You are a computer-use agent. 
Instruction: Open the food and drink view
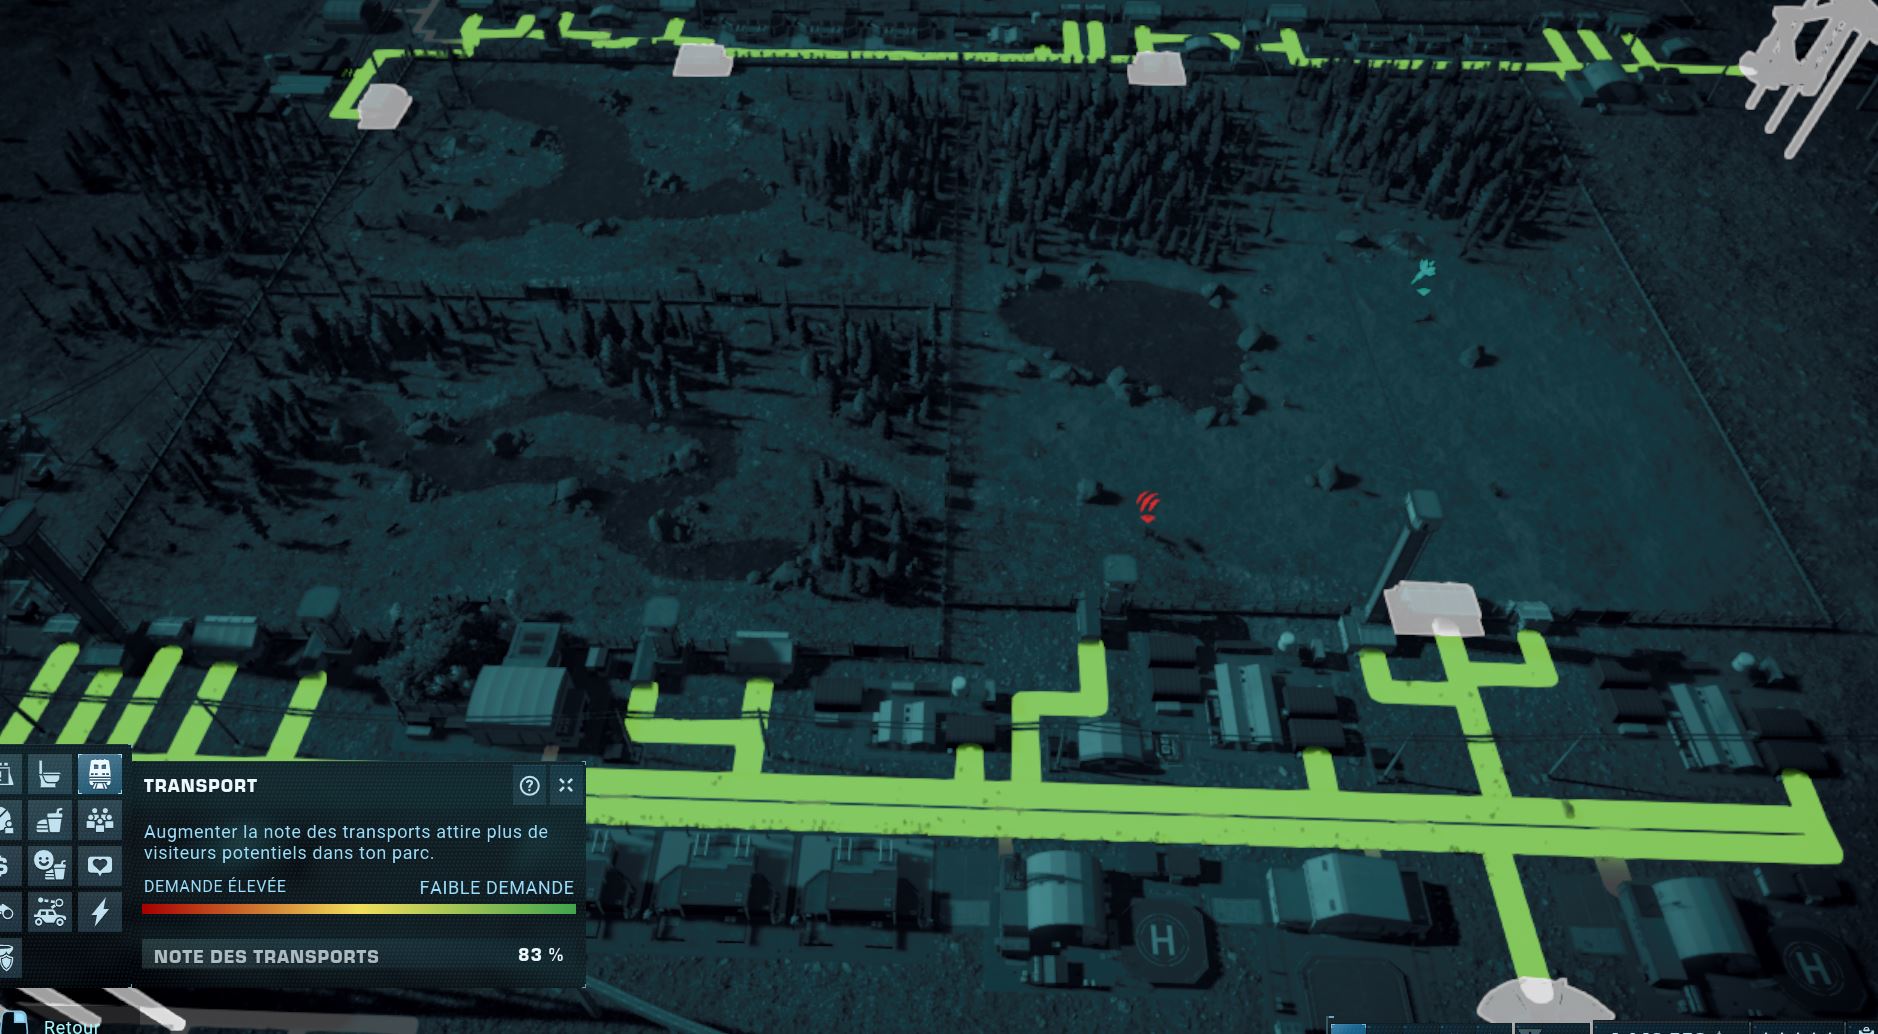(x=50, y=820)
